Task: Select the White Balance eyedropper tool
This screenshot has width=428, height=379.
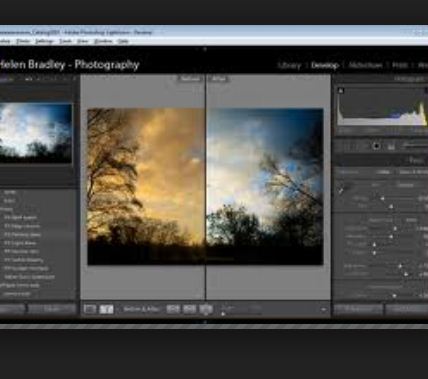Action: click(x=341, y=190)
